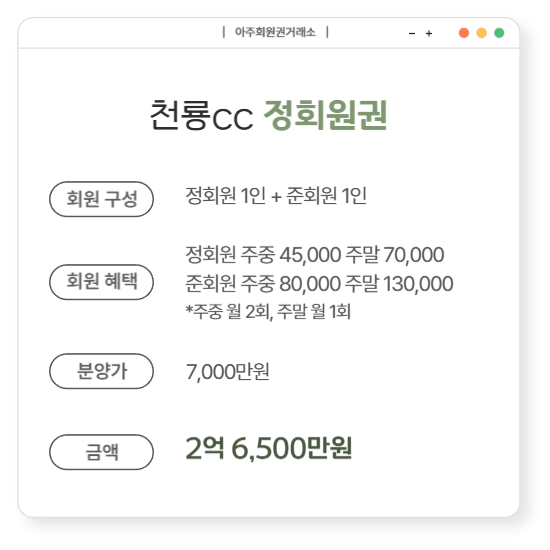Click the yellow circle window dot
This screenshot has height=550, width=550.
(x=481, y=33)
